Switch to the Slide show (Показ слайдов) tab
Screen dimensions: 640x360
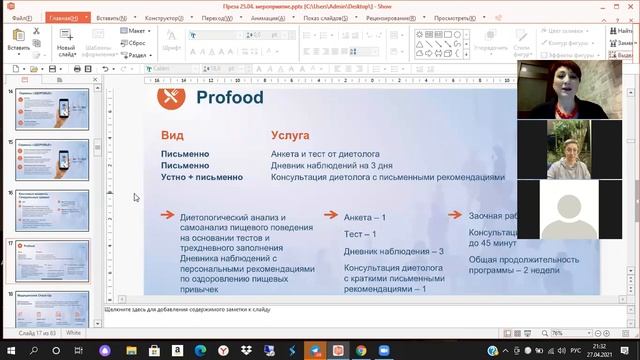[325, 18]
